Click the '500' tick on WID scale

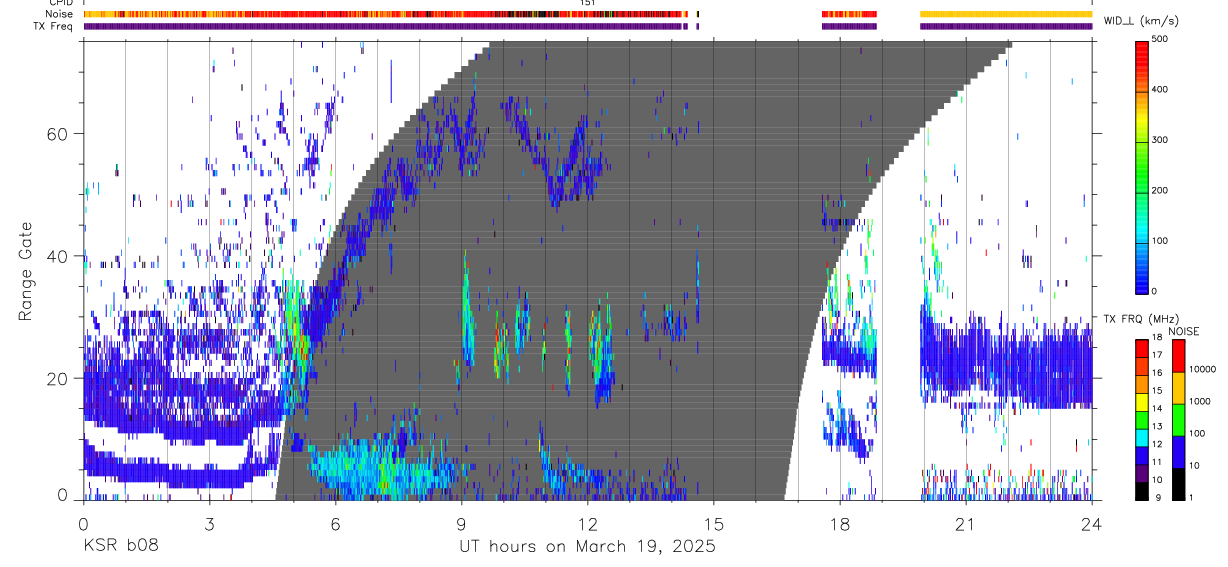pos(1160,39)
